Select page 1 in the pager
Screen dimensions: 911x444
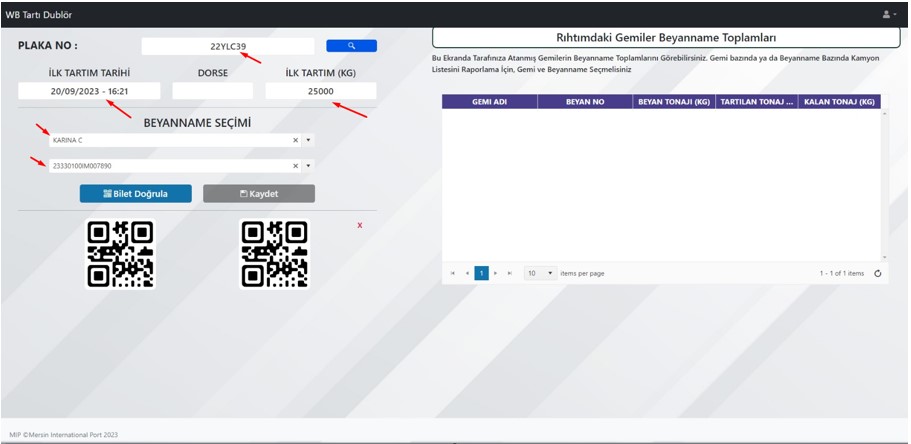[482, 273]
